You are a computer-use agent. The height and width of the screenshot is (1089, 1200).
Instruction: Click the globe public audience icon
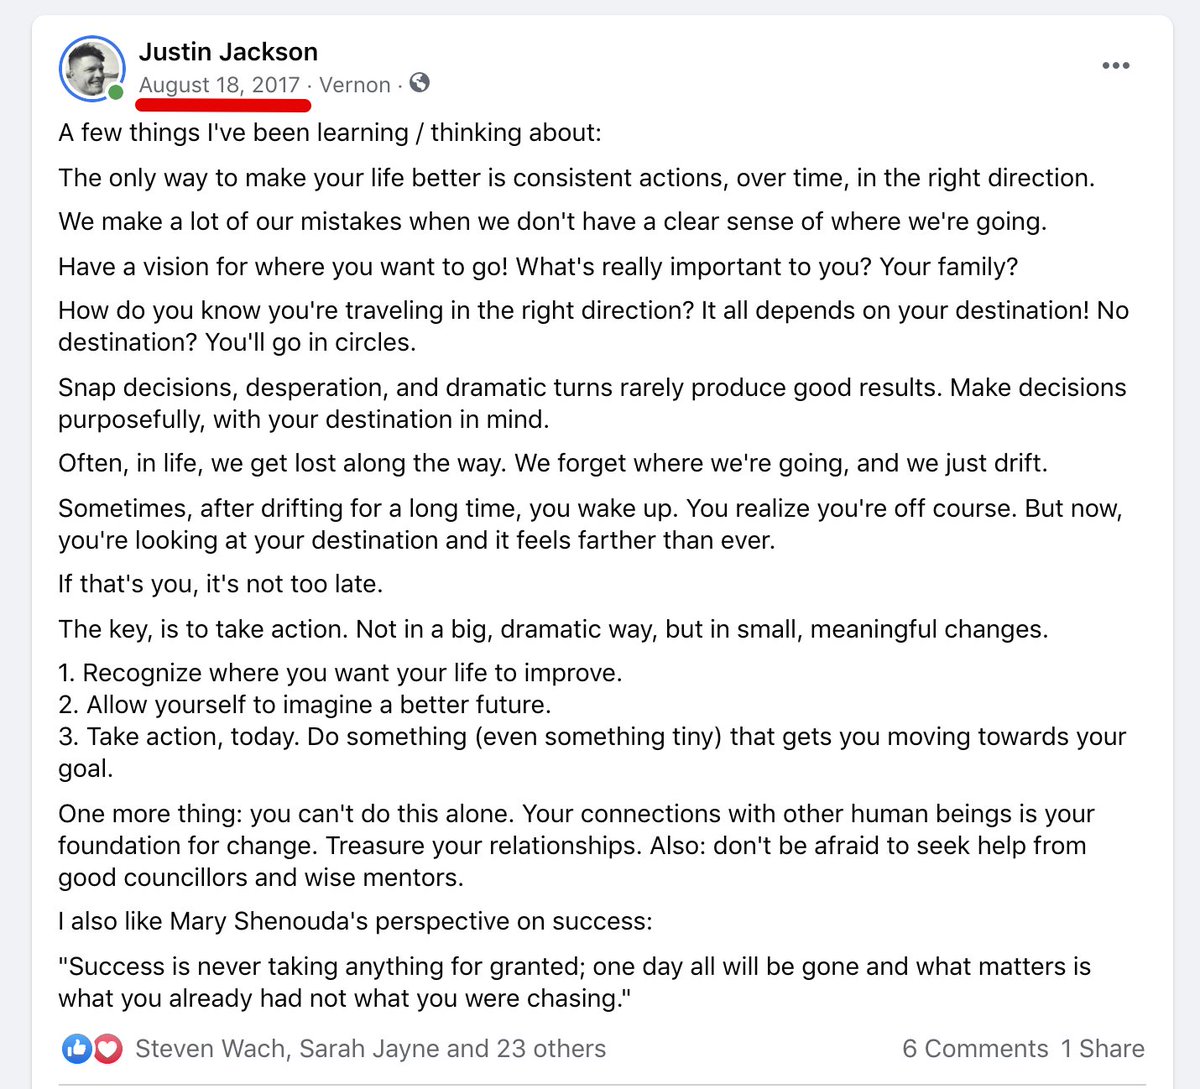420,83
